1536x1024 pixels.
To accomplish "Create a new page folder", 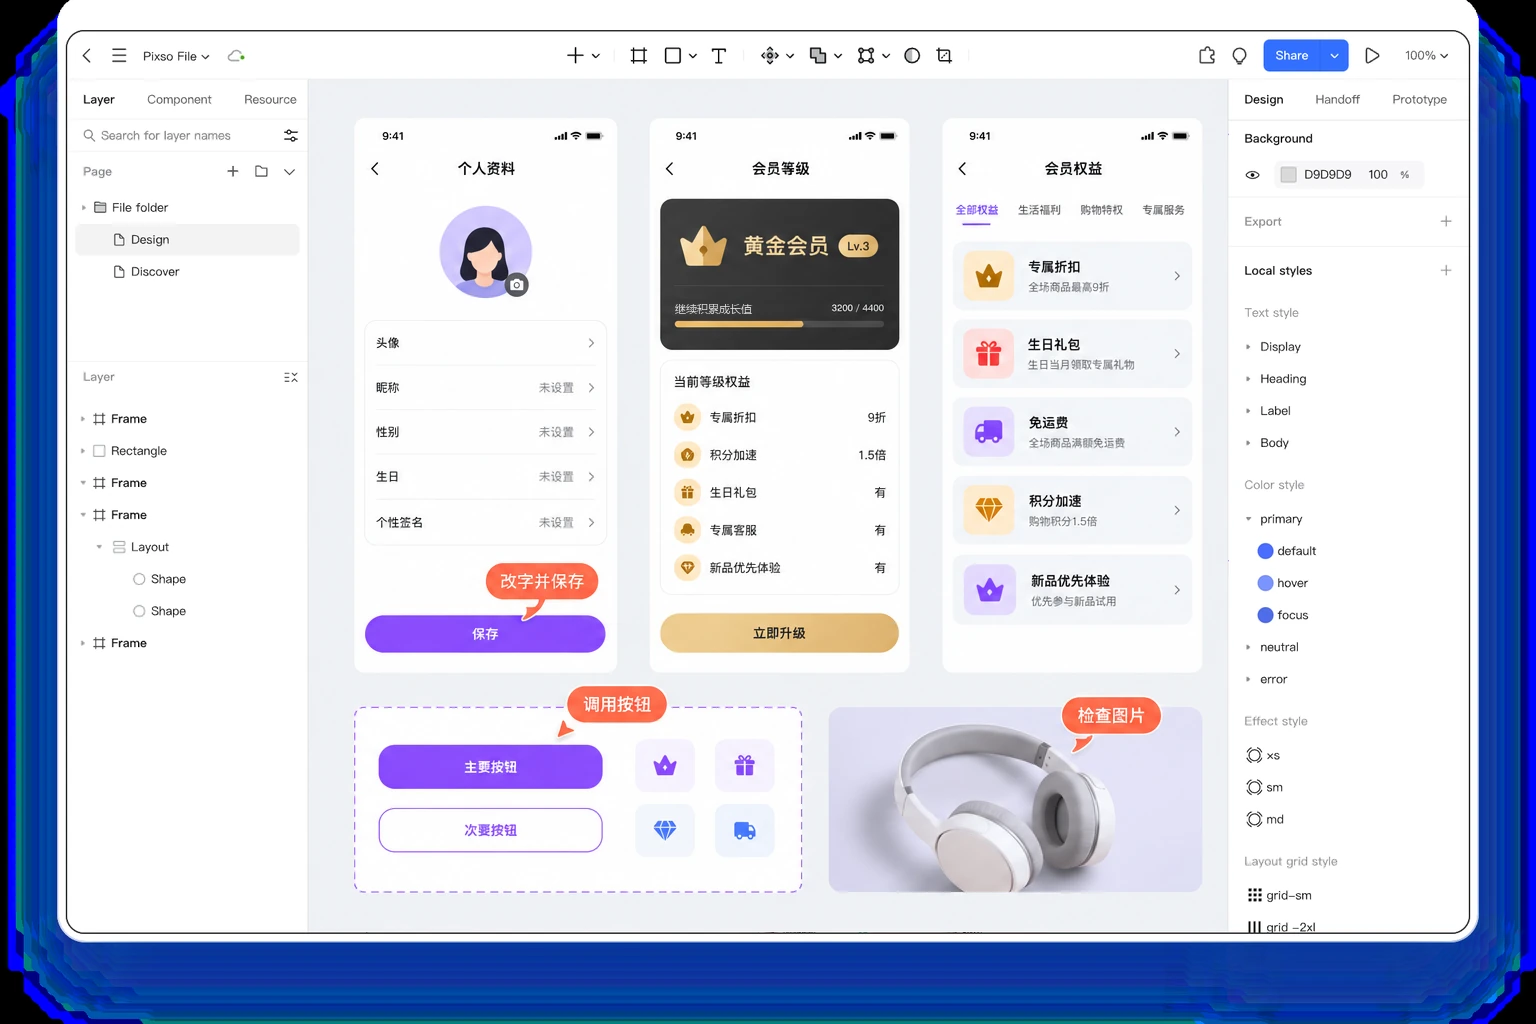I will [261, 171].
